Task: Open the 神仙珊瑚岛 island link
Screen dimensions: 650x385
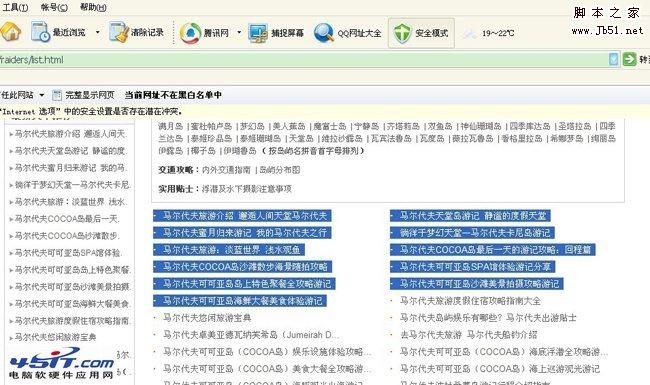Action: tap(481, 126)
